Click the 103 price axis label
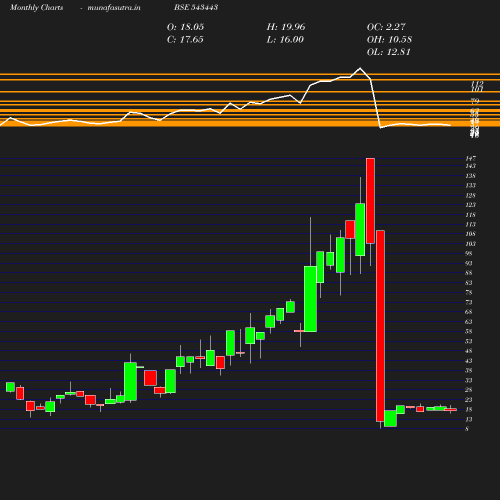500x500 pixels. pos(471,244)
